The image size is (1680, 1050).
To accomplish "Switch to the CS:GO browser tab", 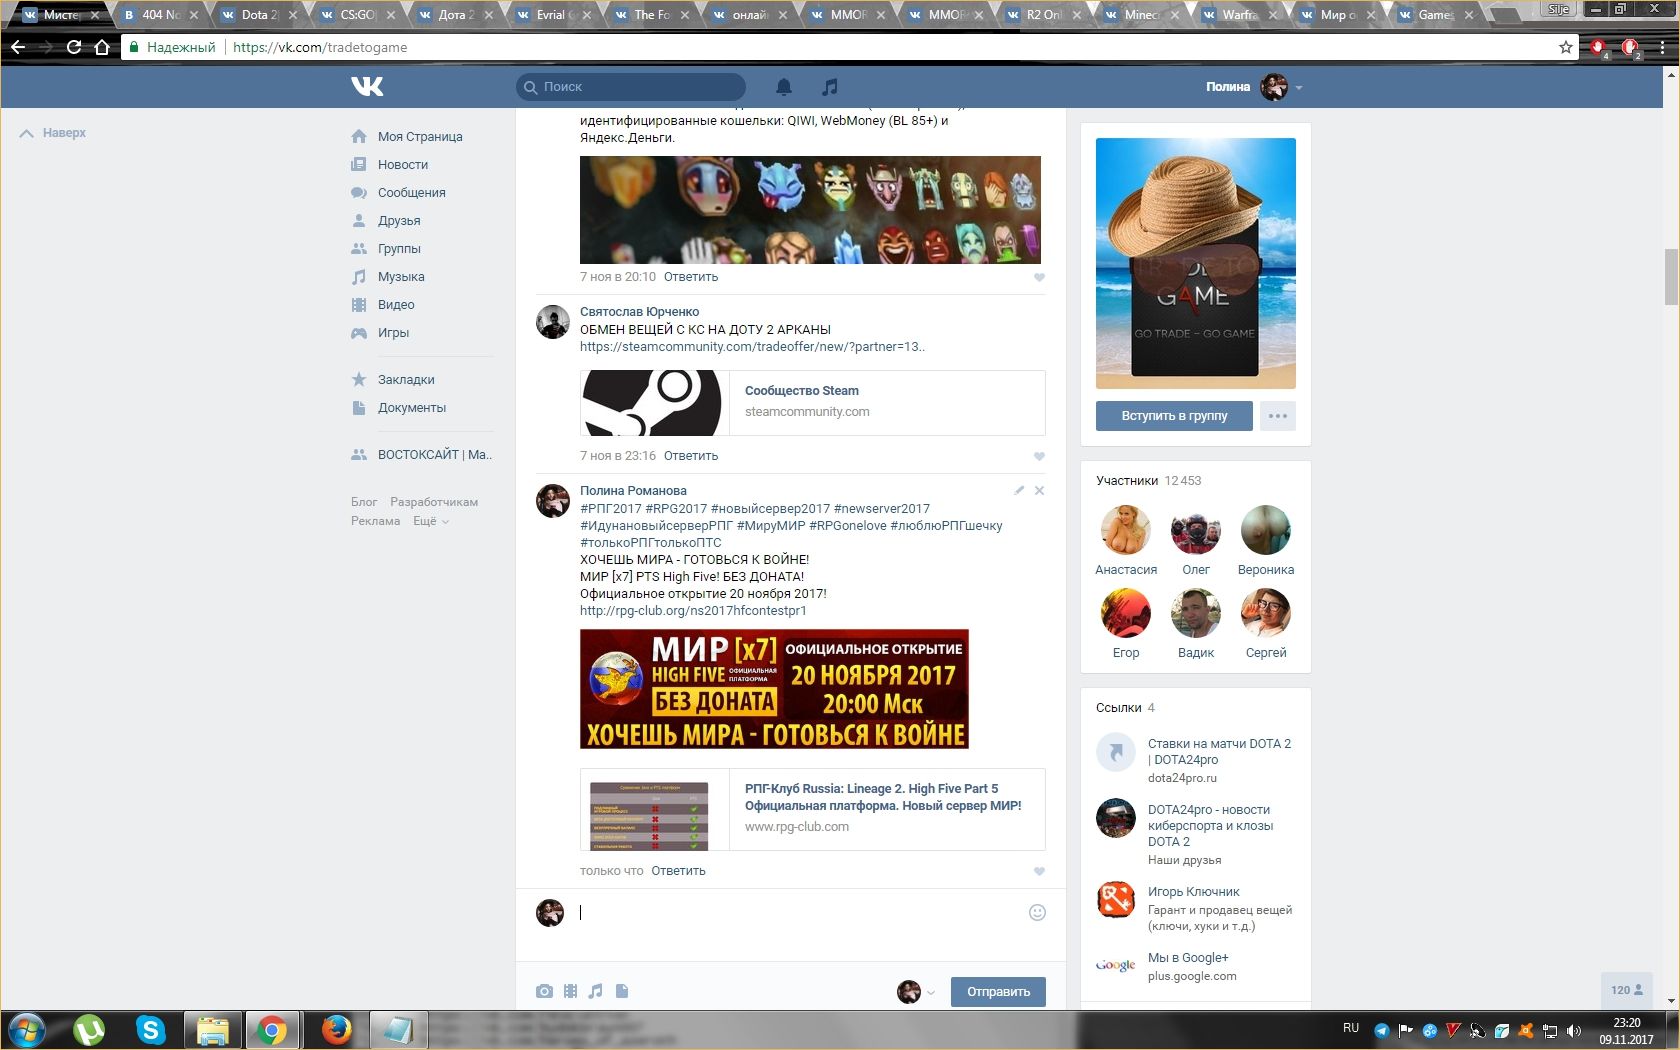I will coord(356,14).
